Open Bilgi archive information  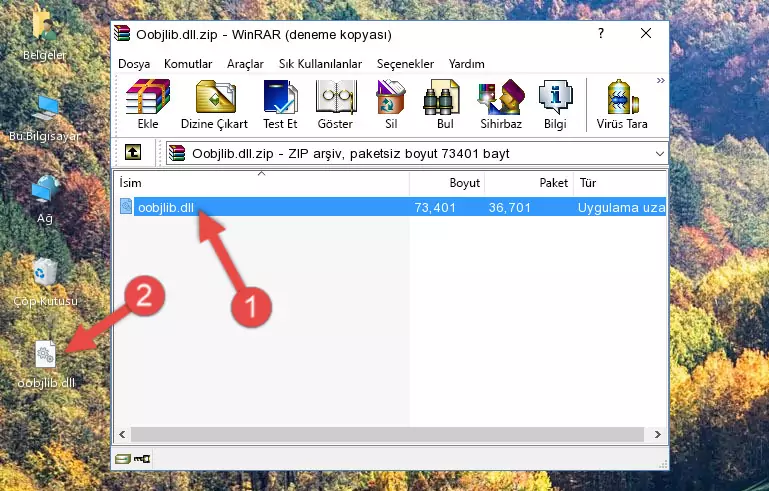coord(555,104)
